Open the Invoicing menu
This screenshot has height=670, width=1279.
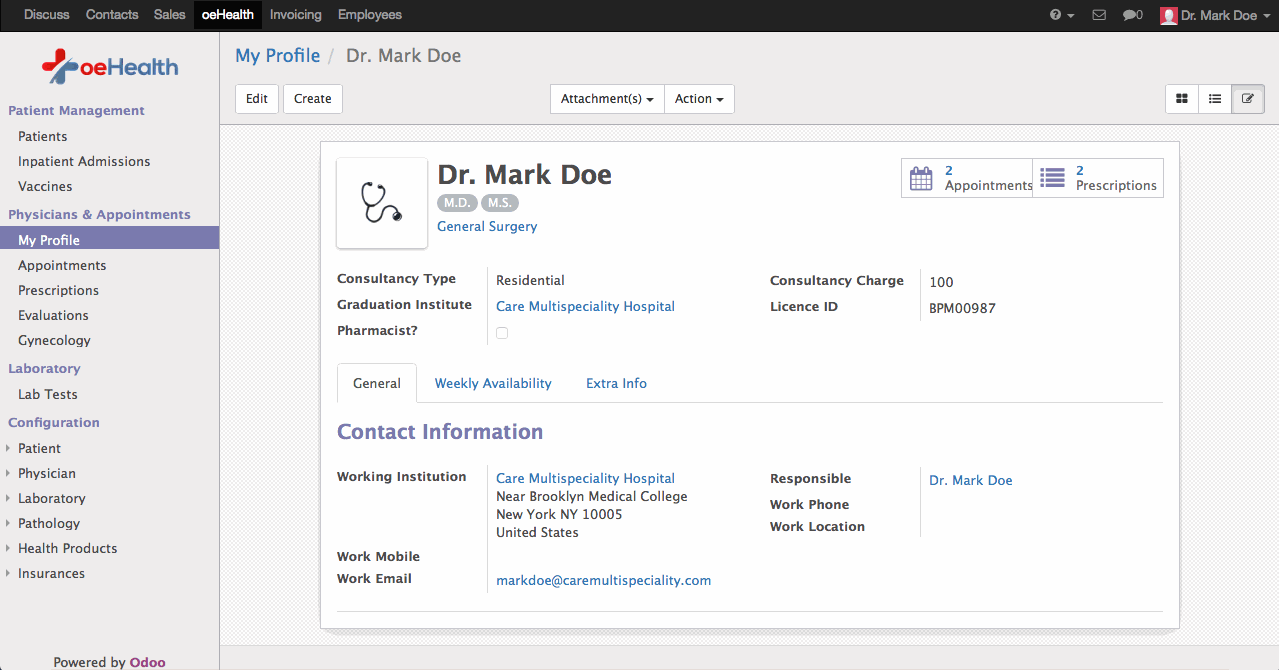click(x=296, y=15)
